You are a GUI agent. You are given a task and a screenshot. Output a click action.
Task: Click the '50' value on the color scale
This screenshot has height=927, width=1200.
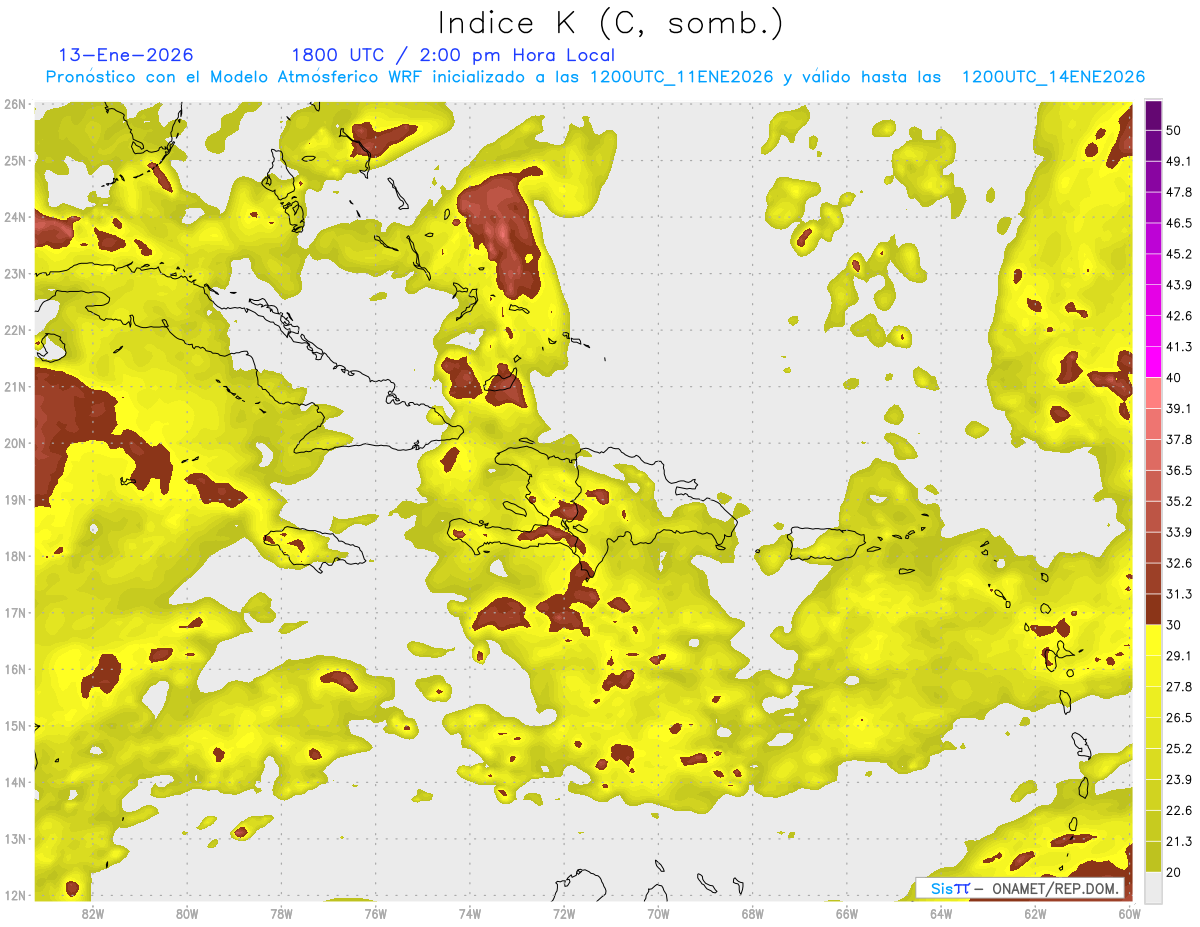1174,130
